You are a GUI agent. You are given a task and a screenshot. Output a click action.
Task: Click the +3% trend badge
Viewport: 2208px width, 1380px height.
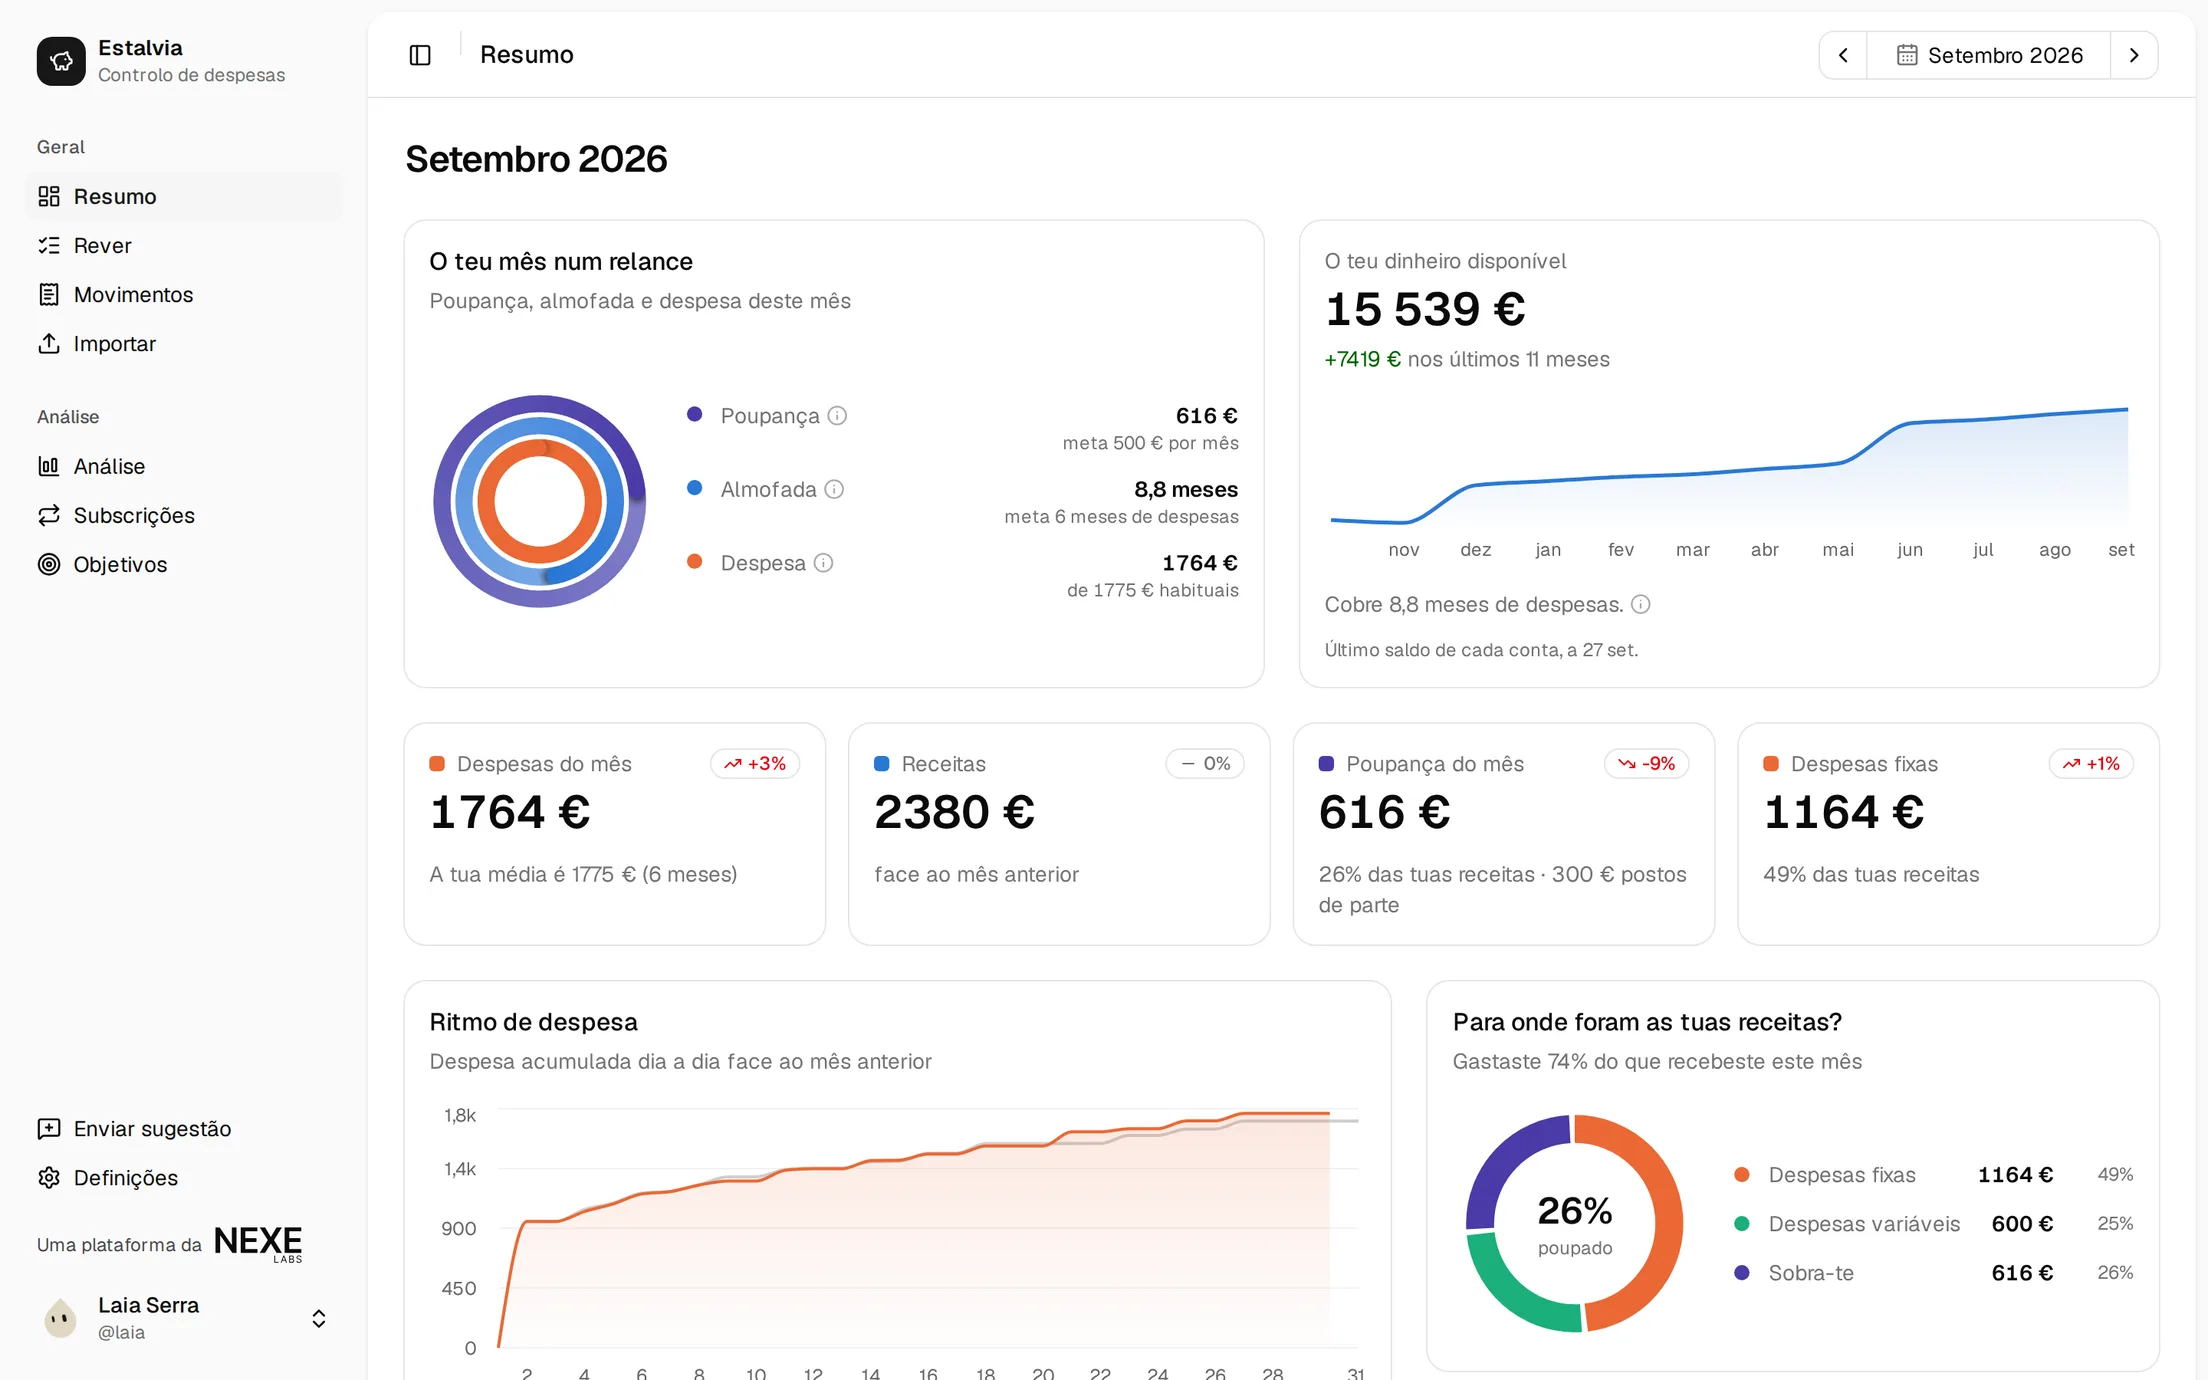tap(755, 764)
